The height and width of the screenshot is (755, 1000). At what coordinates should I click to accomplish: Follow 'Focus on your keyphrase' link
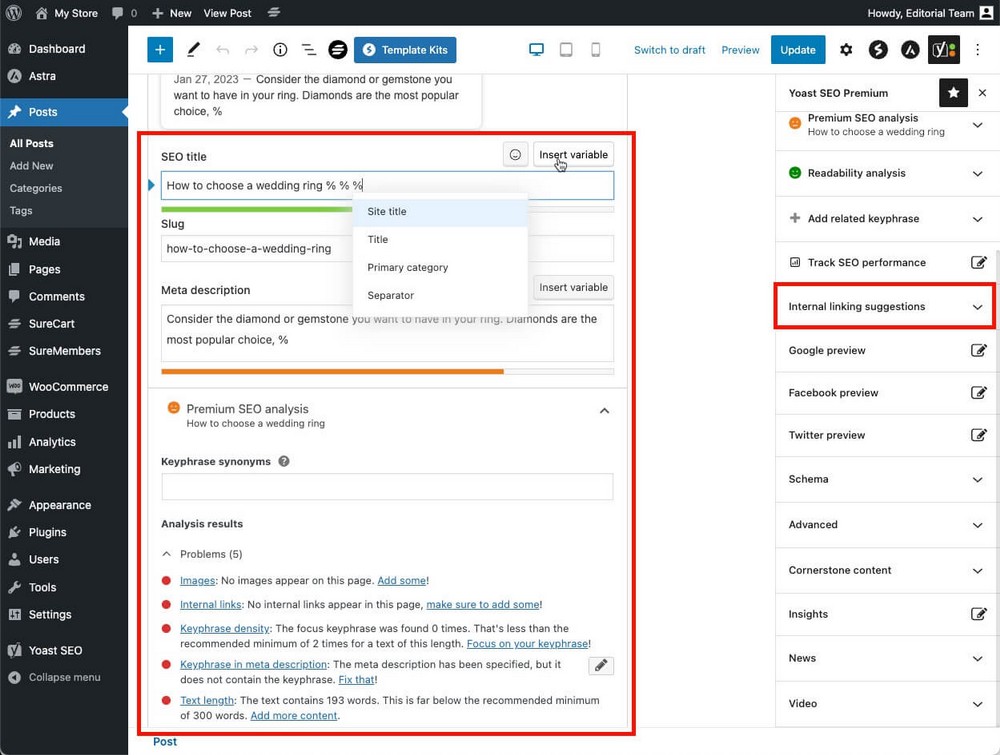pyautogui.click(x=527, y=643)
